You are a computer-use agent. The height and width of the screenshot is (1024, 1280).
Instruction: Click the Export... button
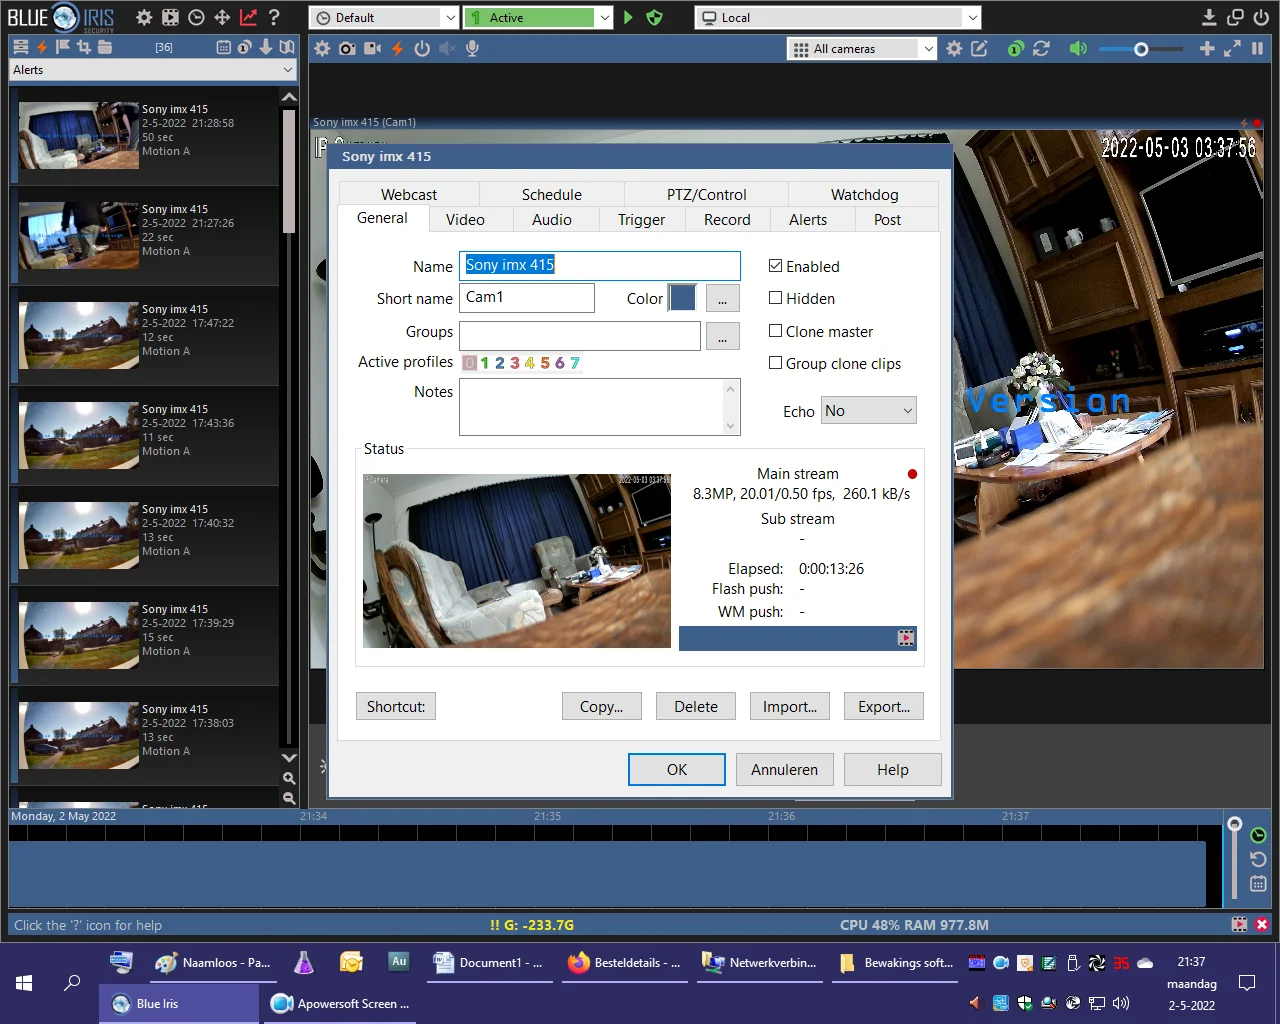883,706
